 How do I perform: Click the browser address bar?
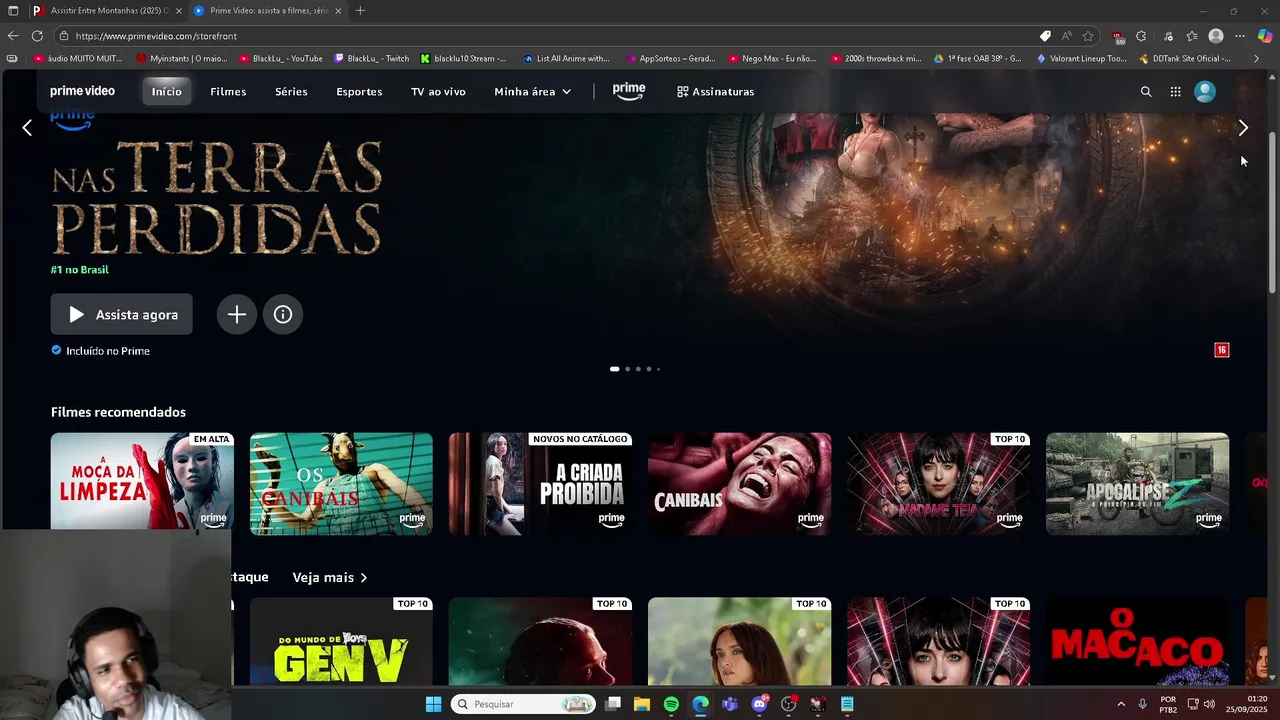coord(545,36)
